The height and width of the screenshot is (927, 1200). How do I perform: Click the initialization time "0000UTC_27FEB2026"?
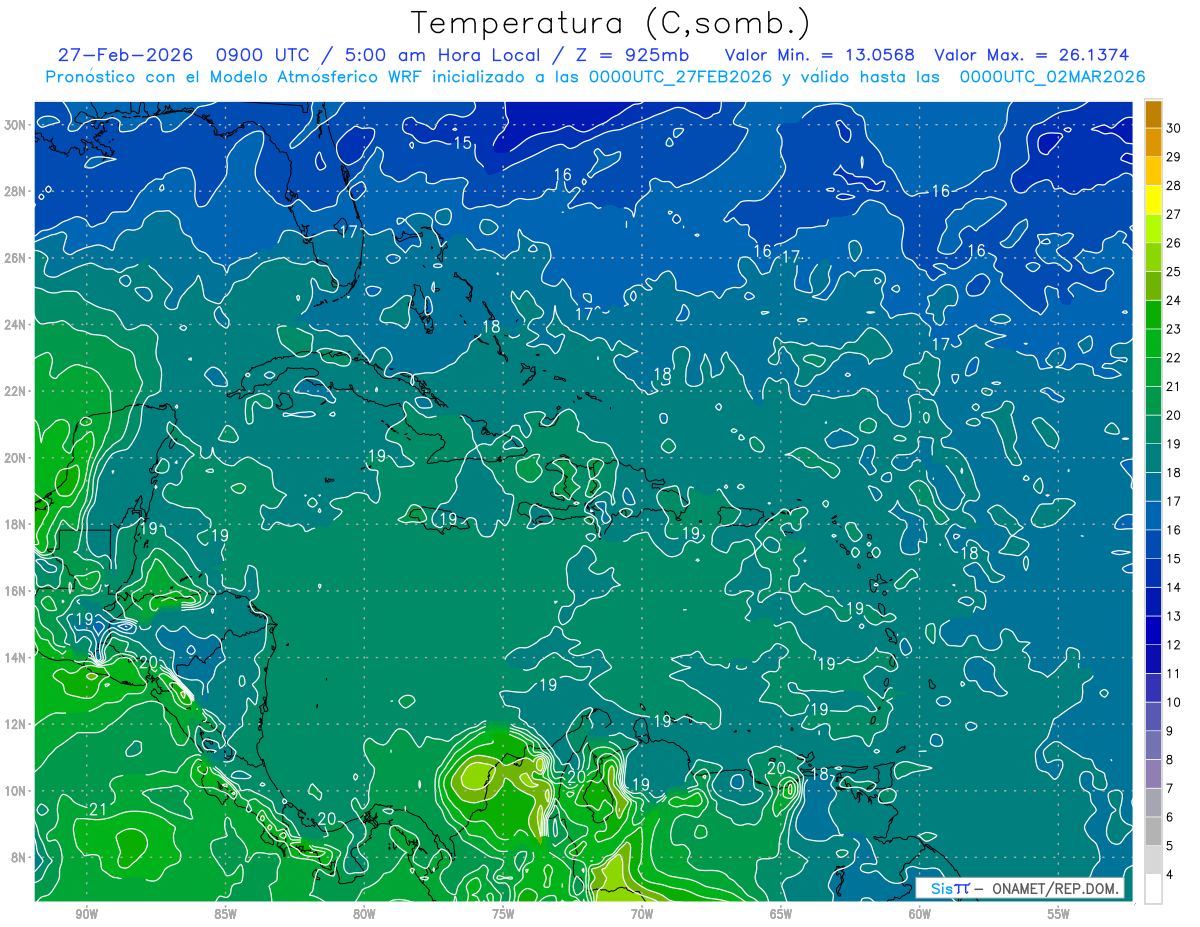tap(680, 77)
